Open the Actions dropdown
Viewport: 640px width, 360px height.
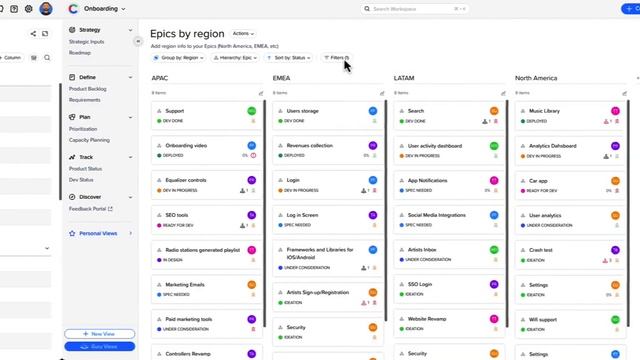tap(243, 33)
